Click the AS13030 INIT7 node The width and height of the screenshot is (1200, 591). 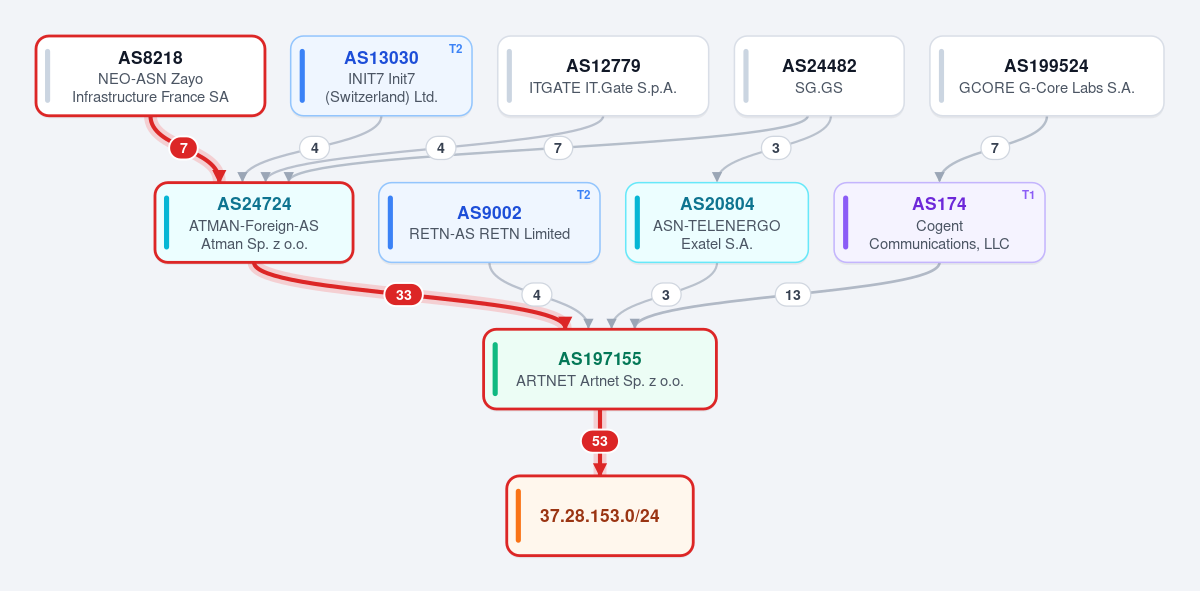pyautogui.click(x=381, y=76)
